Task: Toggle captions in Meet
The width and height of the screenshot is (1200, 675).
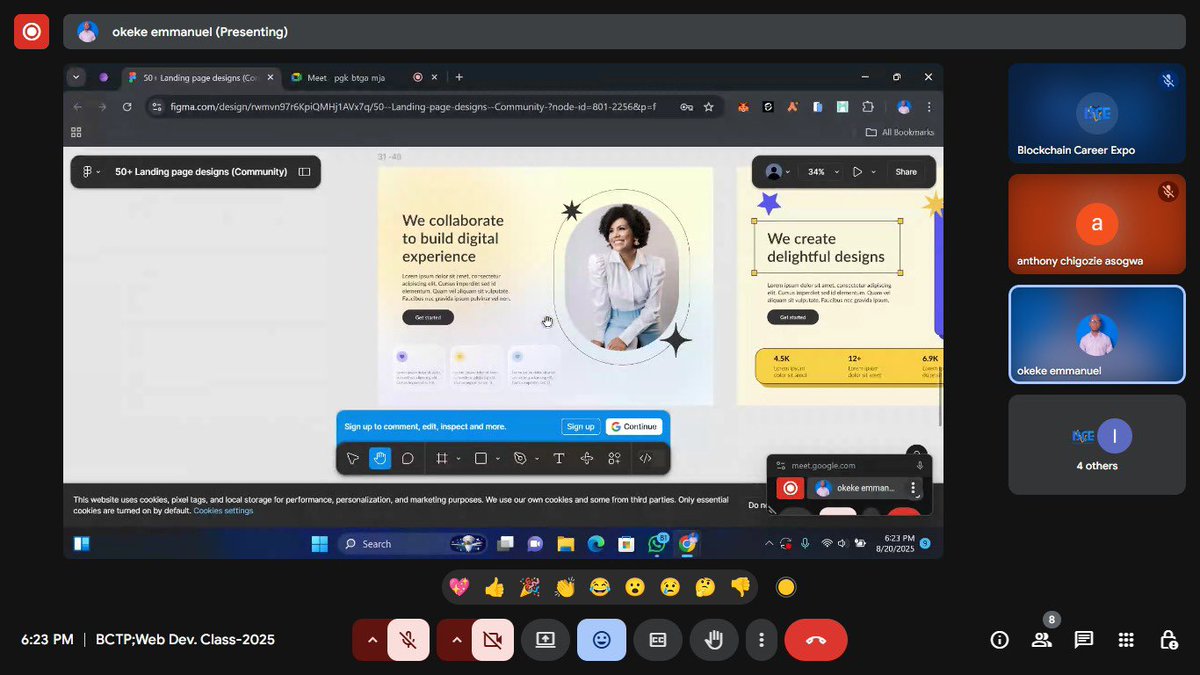Action: pos(658,640)
